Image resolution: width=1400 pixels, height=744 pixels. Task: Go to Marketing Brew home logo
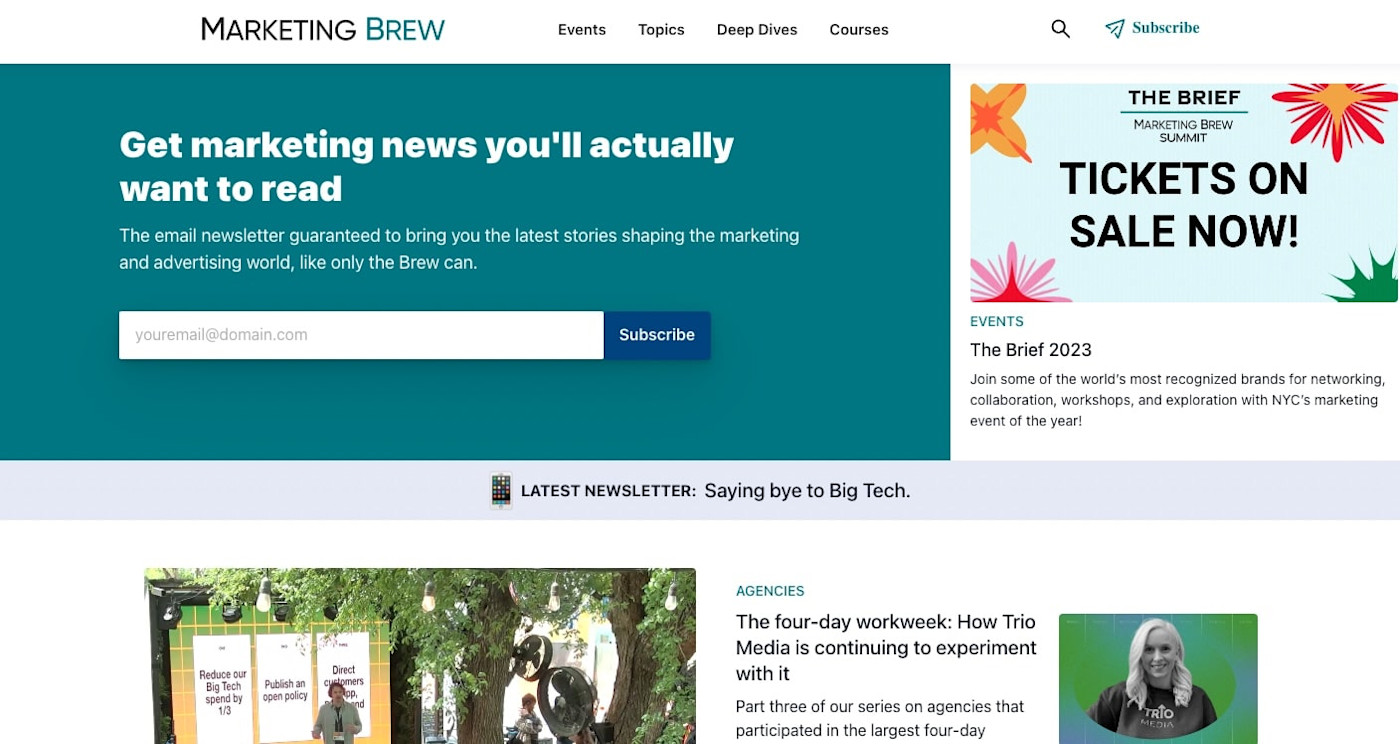(323, 29)
